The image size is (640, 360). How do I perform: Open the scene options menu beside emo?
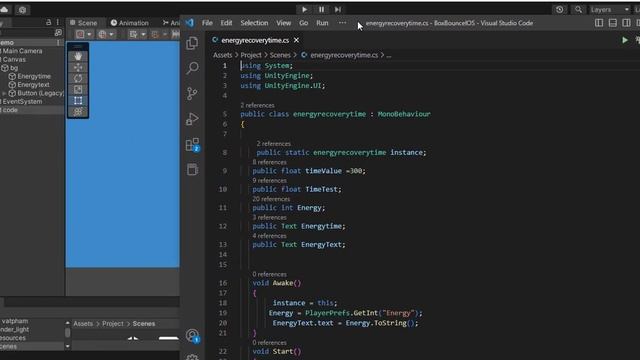(x=58, y=42)
